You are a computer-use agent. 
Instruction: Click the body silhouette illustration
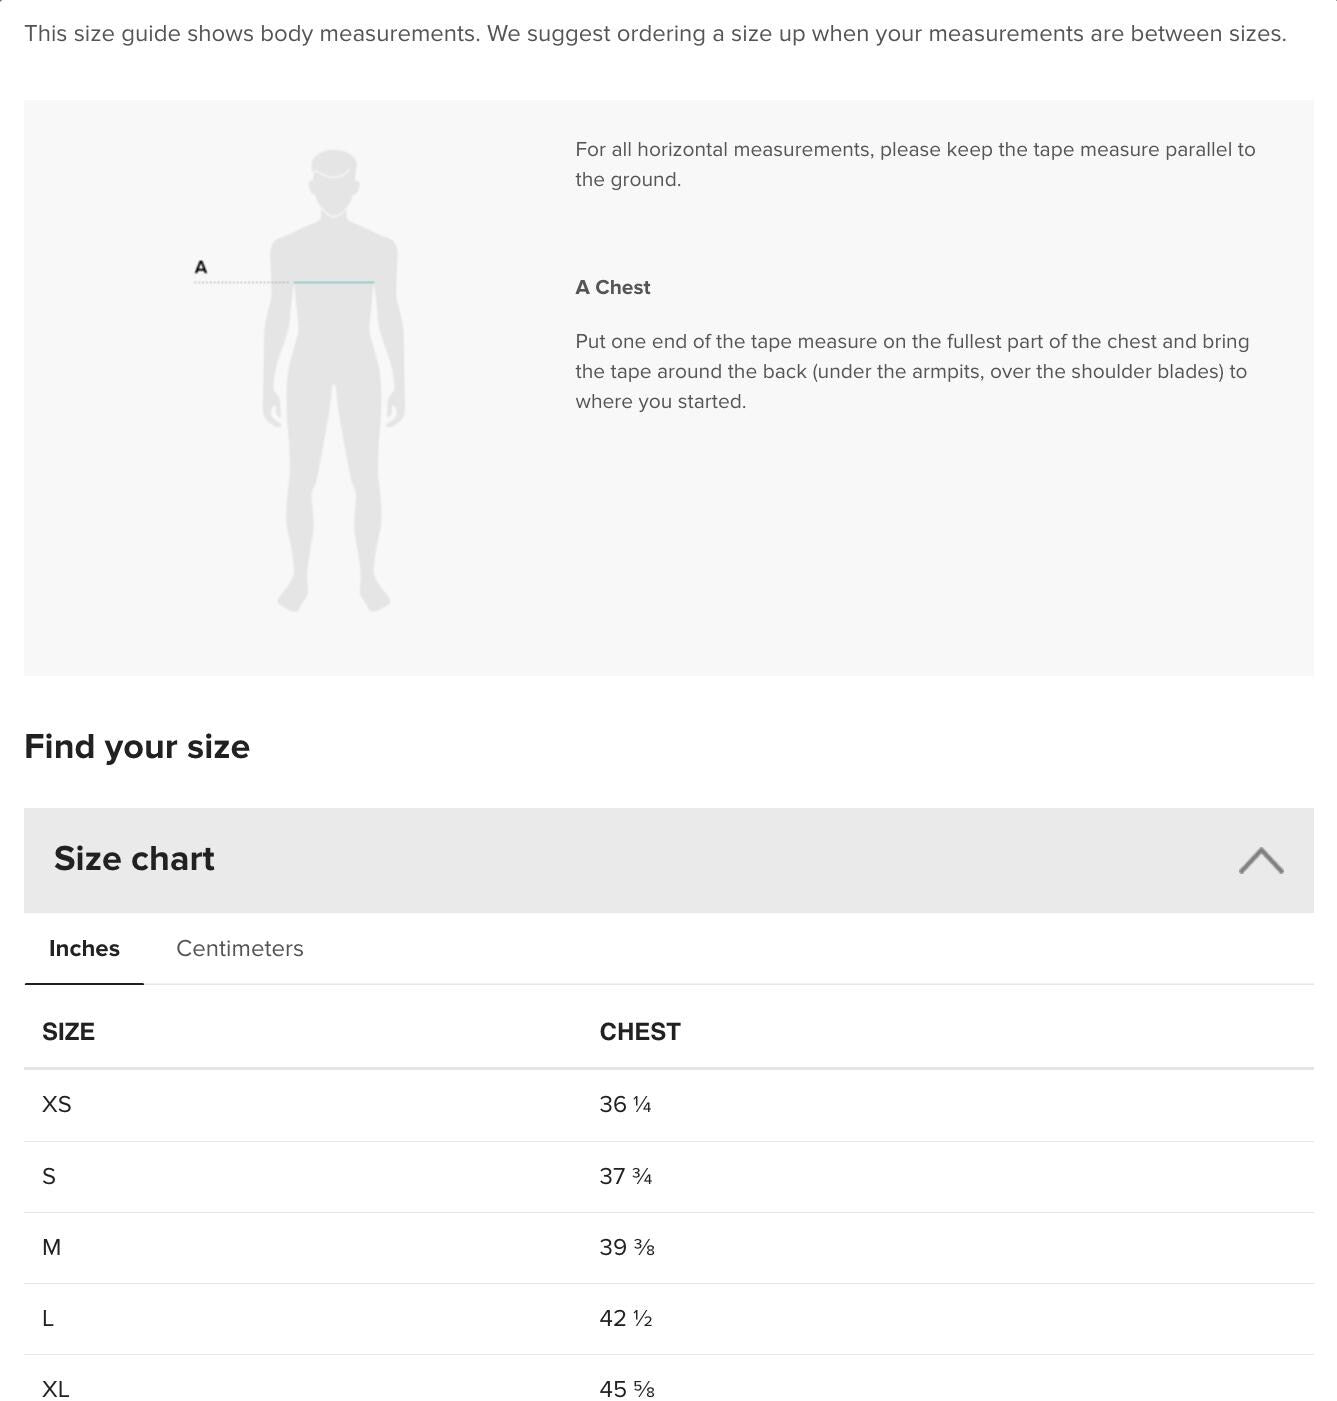(x=334, y=381)
